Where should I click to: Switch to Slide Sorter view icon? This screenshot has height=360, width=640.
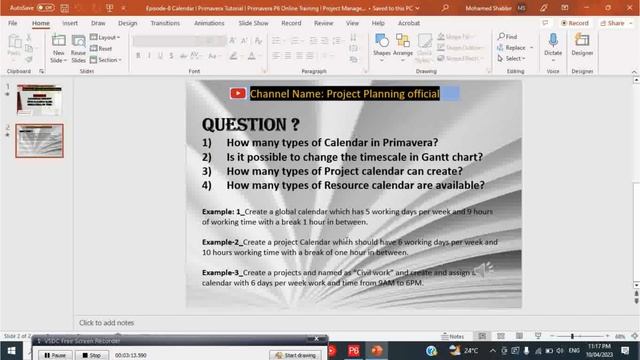point(501,336)
